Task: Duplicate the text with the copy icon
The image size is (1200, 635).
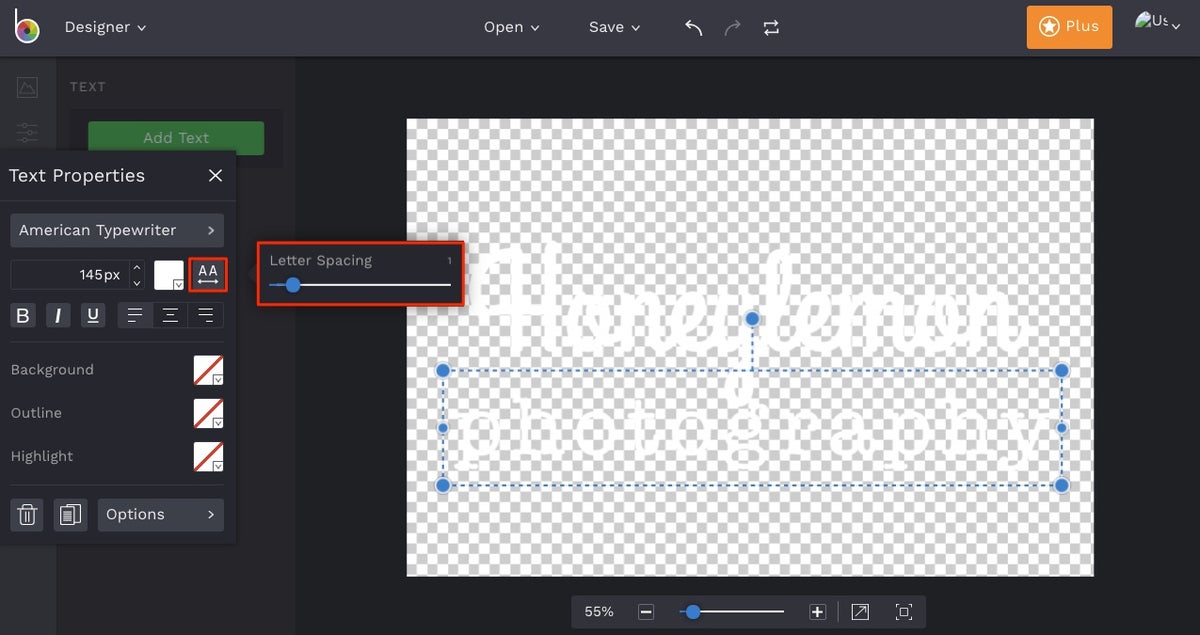Action: [70, 514]
